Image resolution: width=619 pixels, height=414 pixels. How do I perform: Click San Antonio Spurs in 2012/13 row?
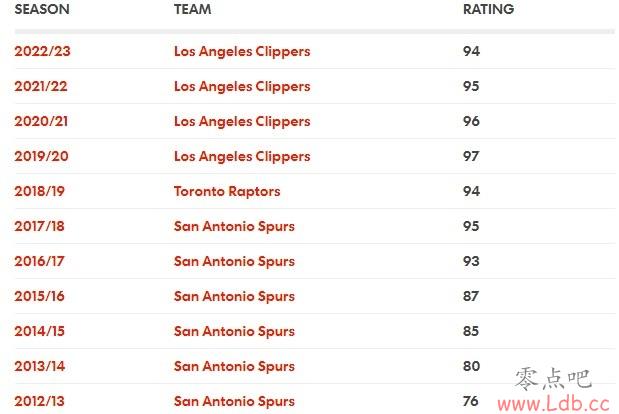click(234, 401)
